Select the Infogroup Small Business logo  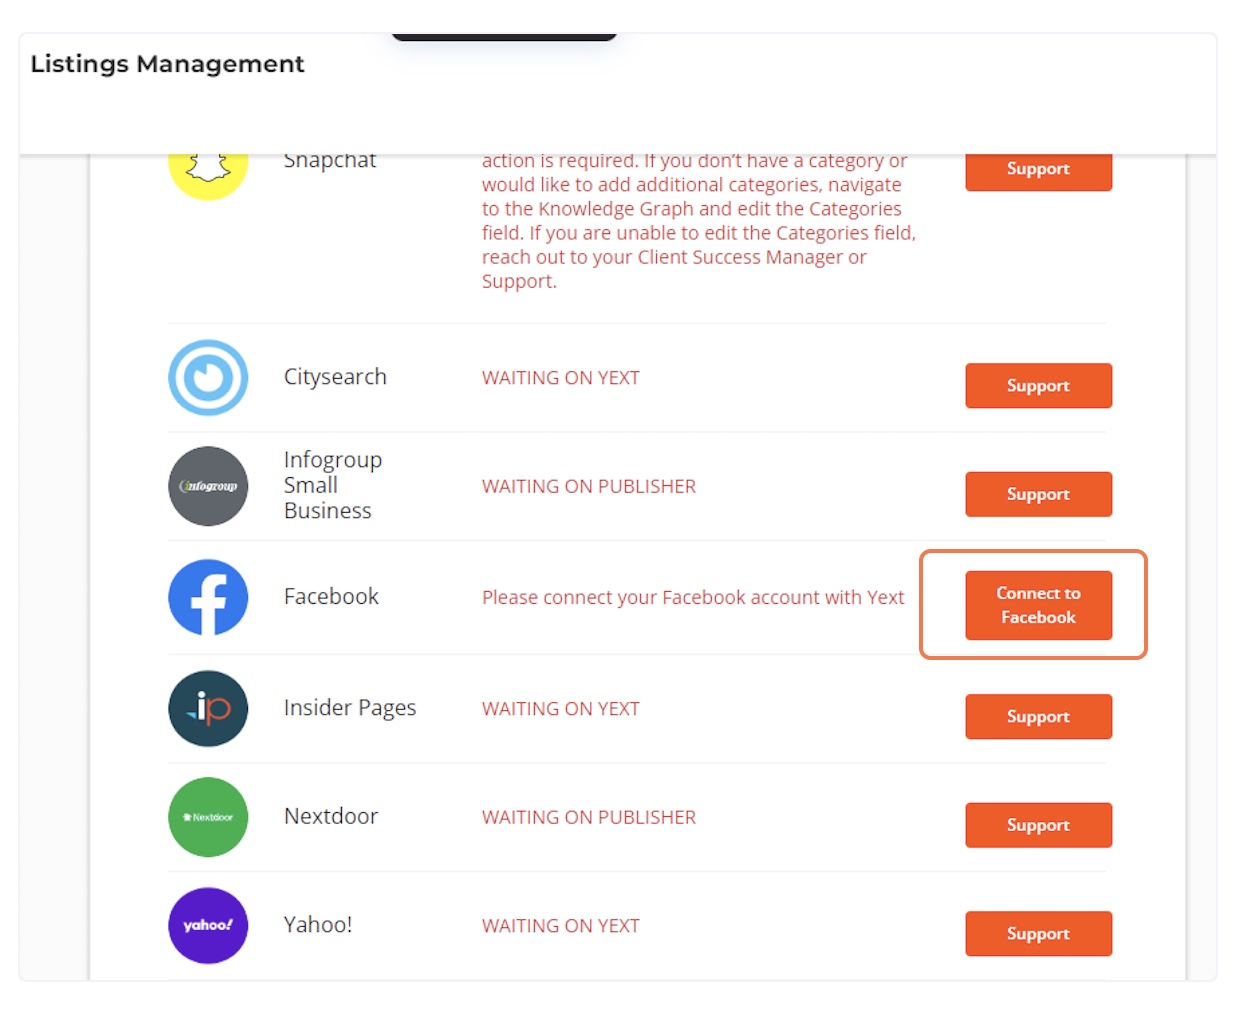208,486
